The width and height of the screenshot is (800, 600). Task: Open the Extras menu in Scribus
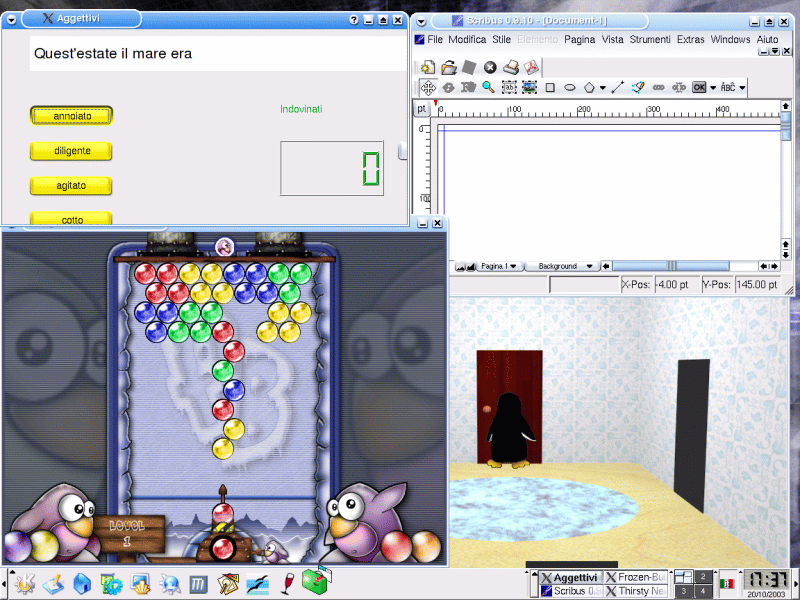[690, 39]
